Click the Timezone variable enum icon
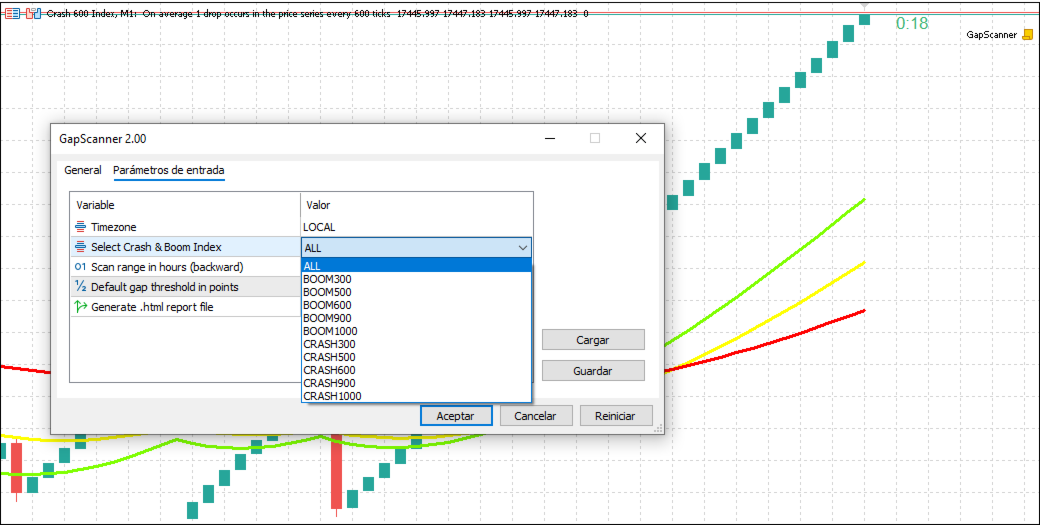 [x=80, y=227]
